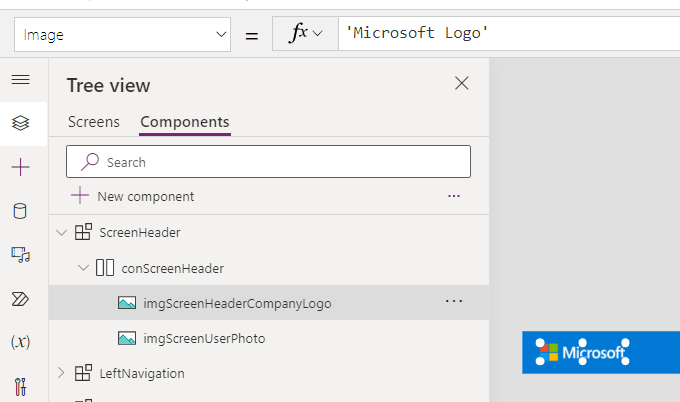Expand the fx formula function dropdown

[306, 34]
